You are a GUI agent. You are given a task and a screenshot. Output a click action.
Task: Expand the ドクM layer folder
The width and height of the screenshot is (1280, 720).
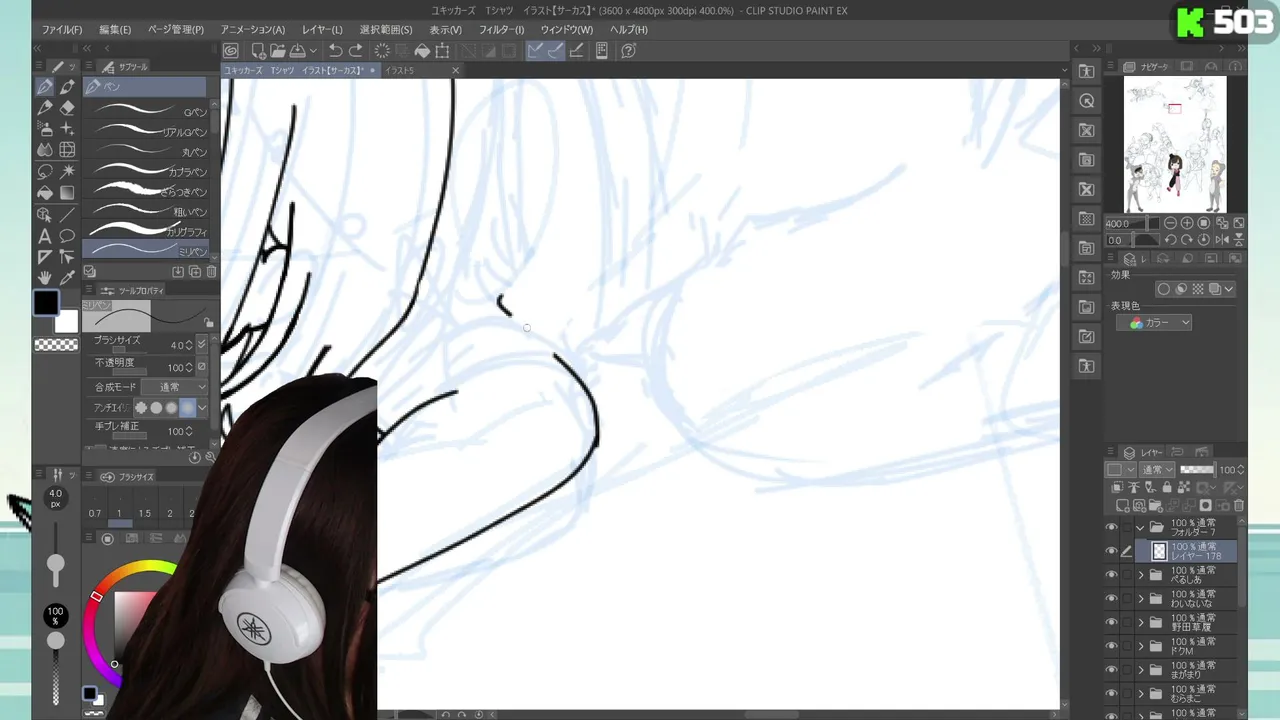point(1141,646)
